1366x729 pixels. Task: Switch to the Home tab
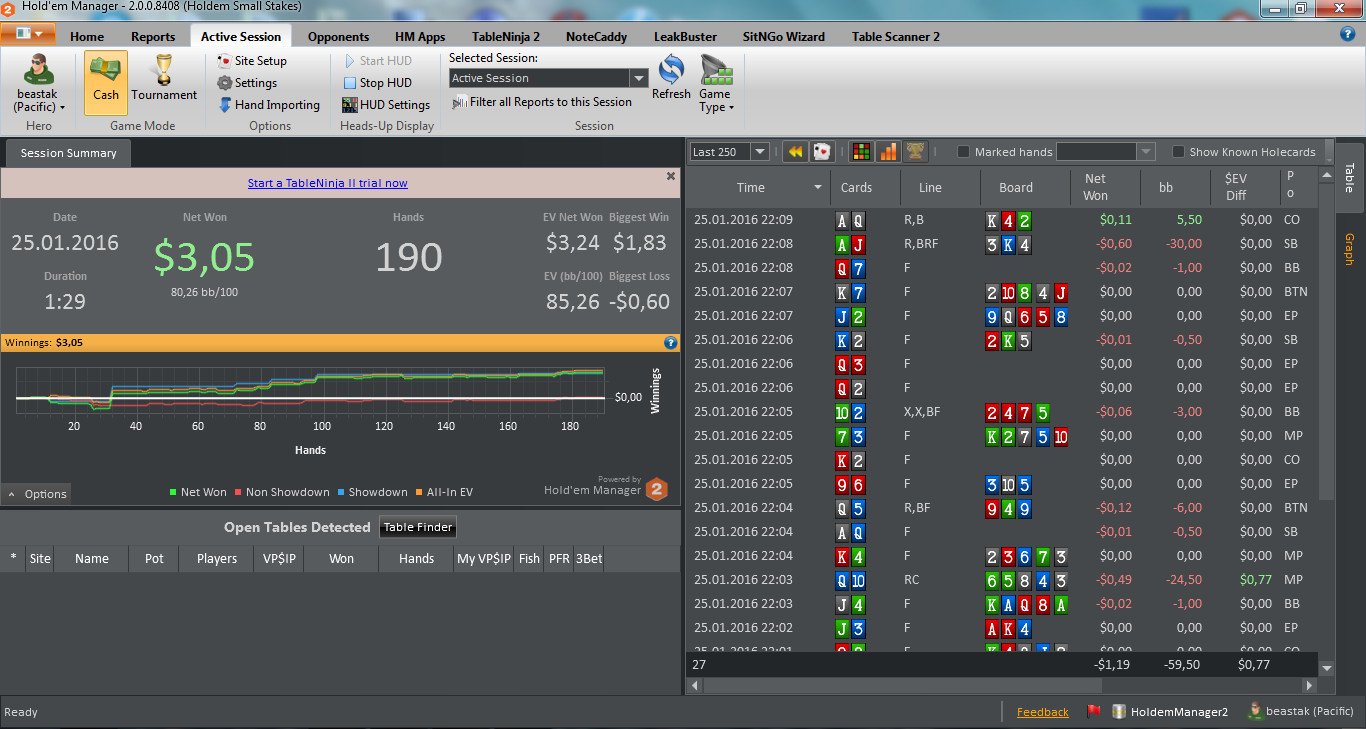coord(87,37)
